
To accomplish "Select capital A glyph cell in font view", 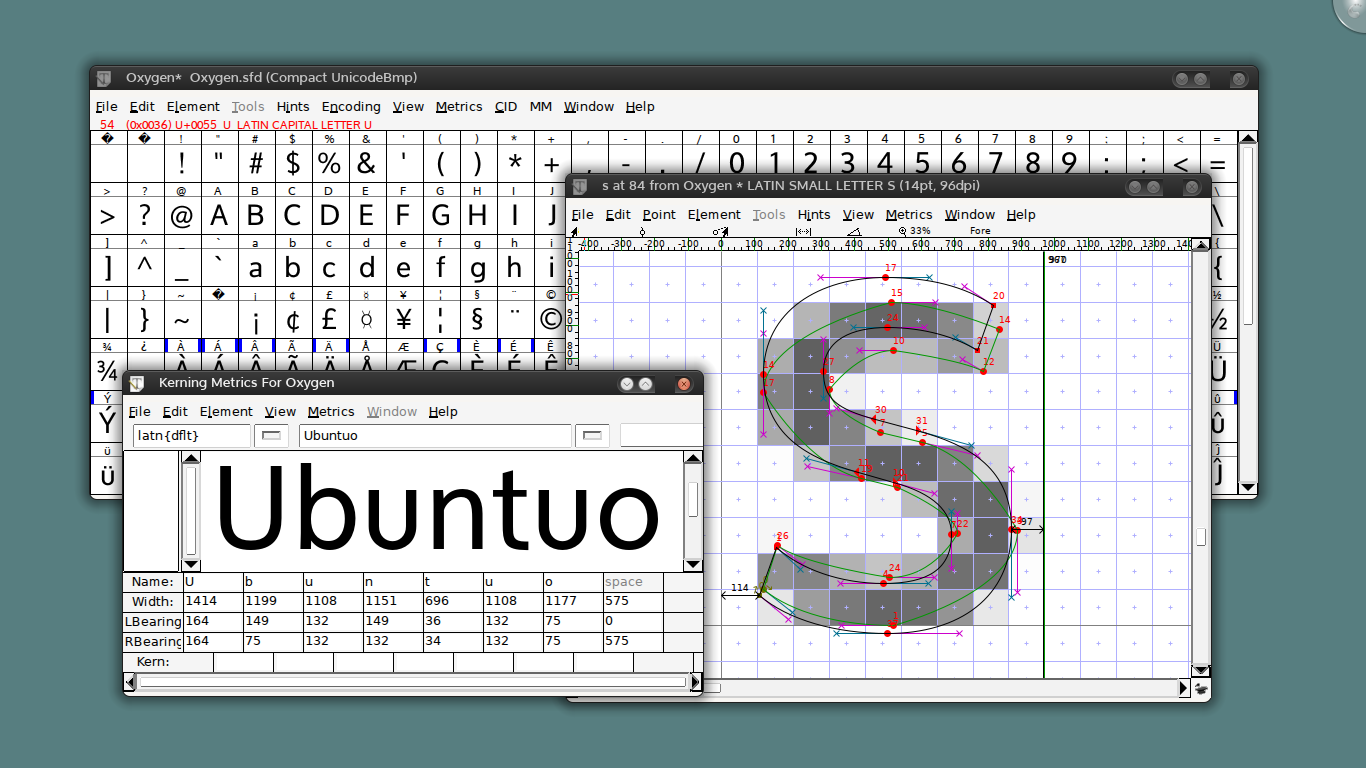I will (x=219, y=215).
